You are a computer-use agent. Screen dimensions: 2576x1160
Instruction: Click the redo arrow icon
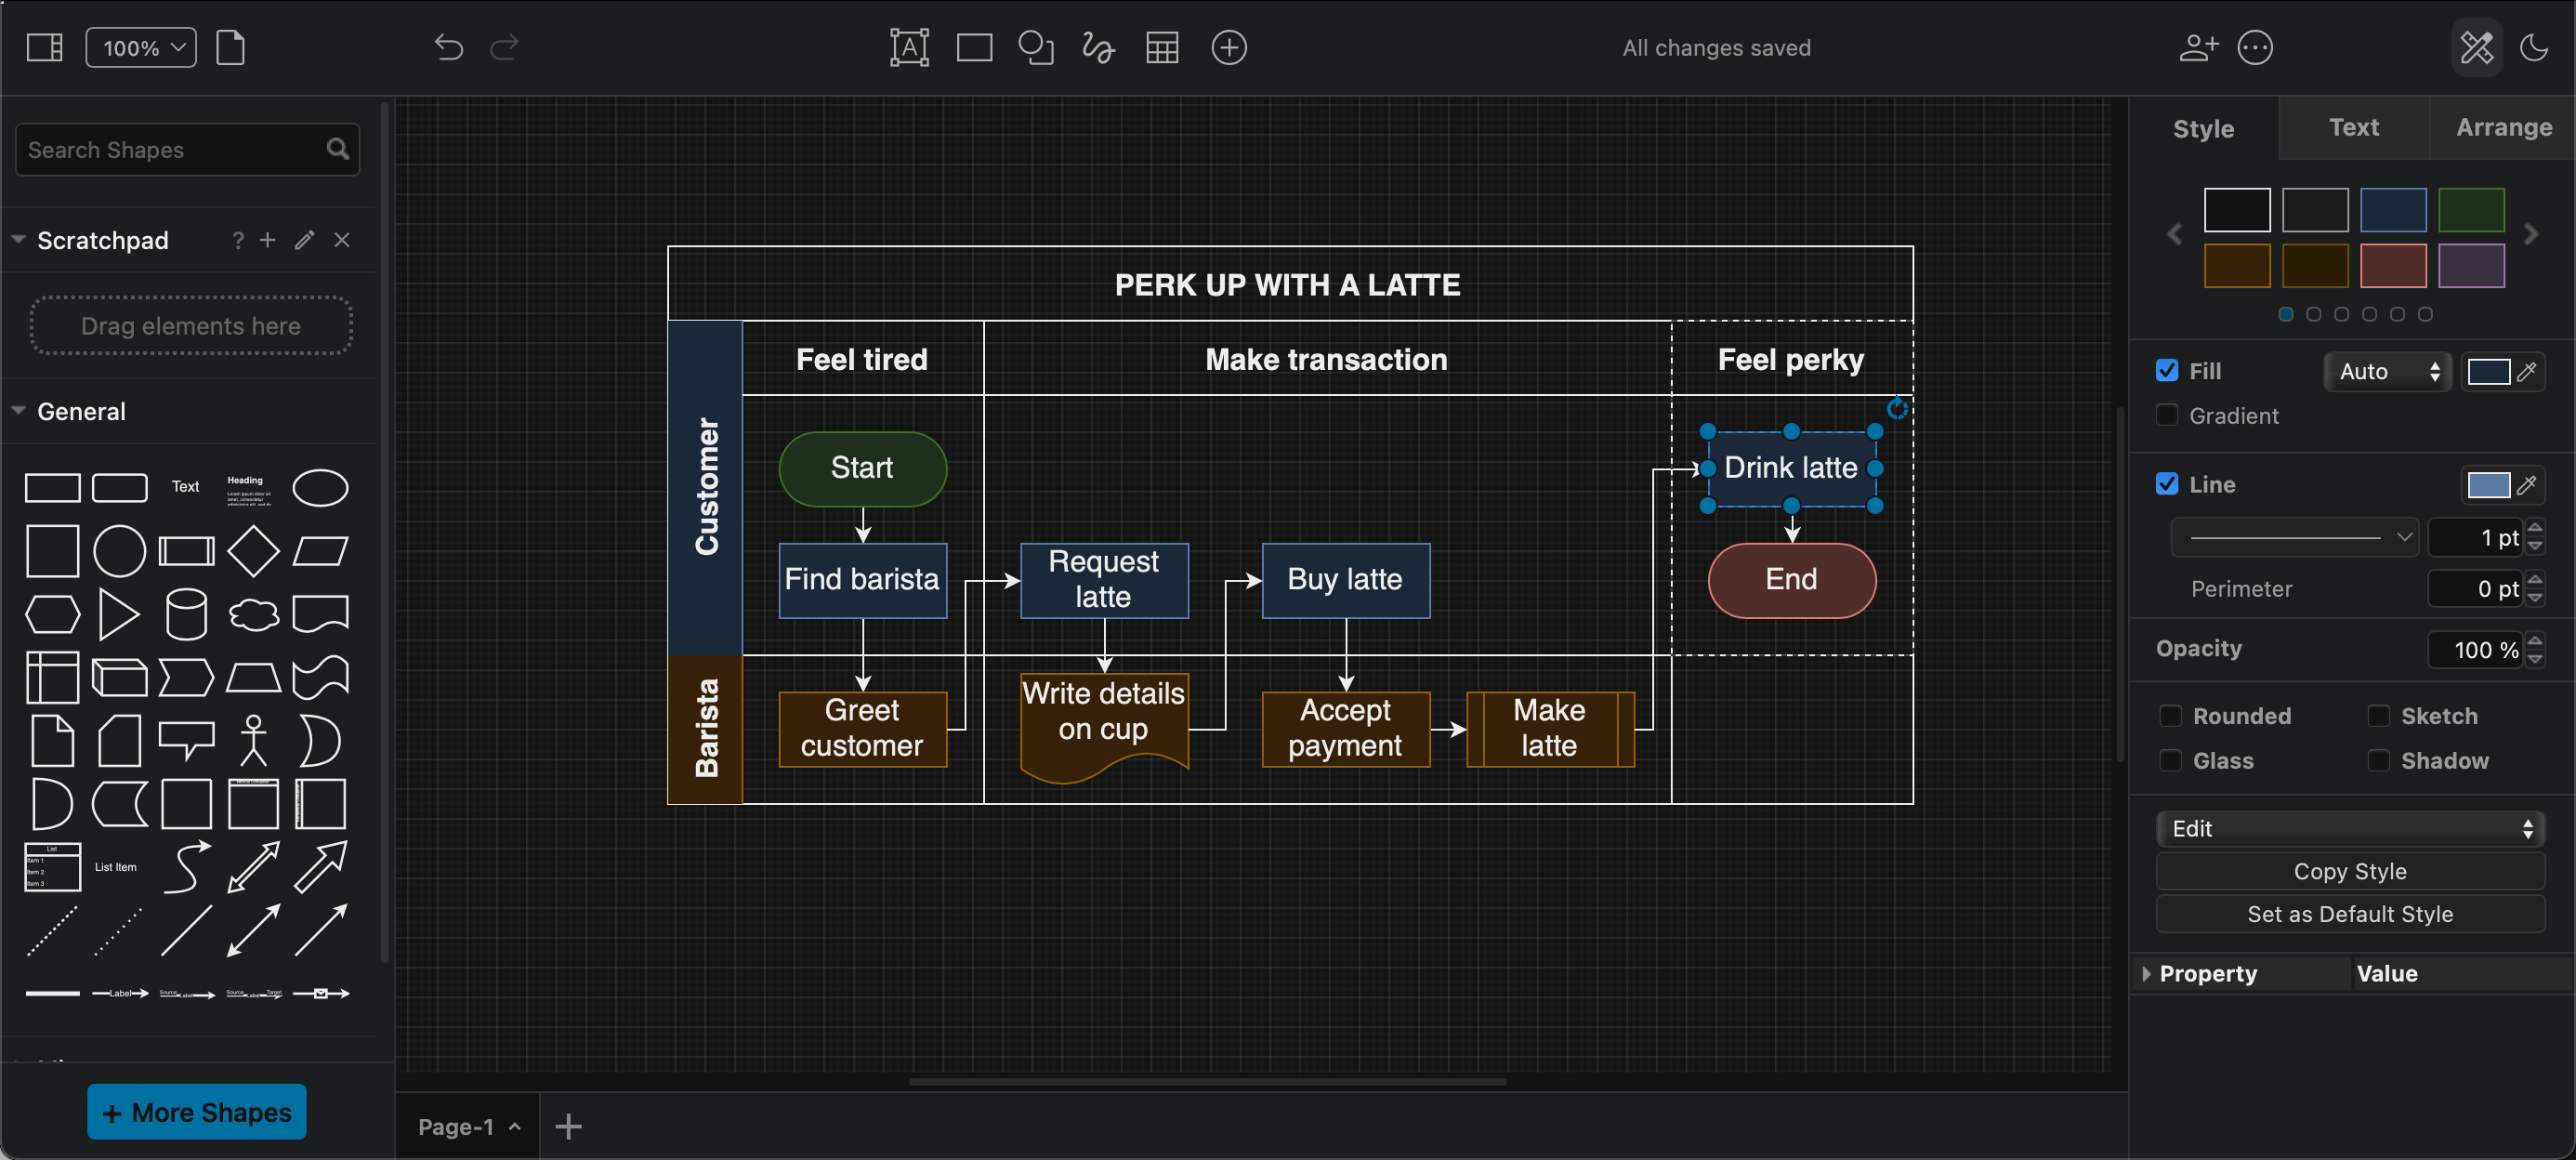pyautogui.click(x=505, y=46)
